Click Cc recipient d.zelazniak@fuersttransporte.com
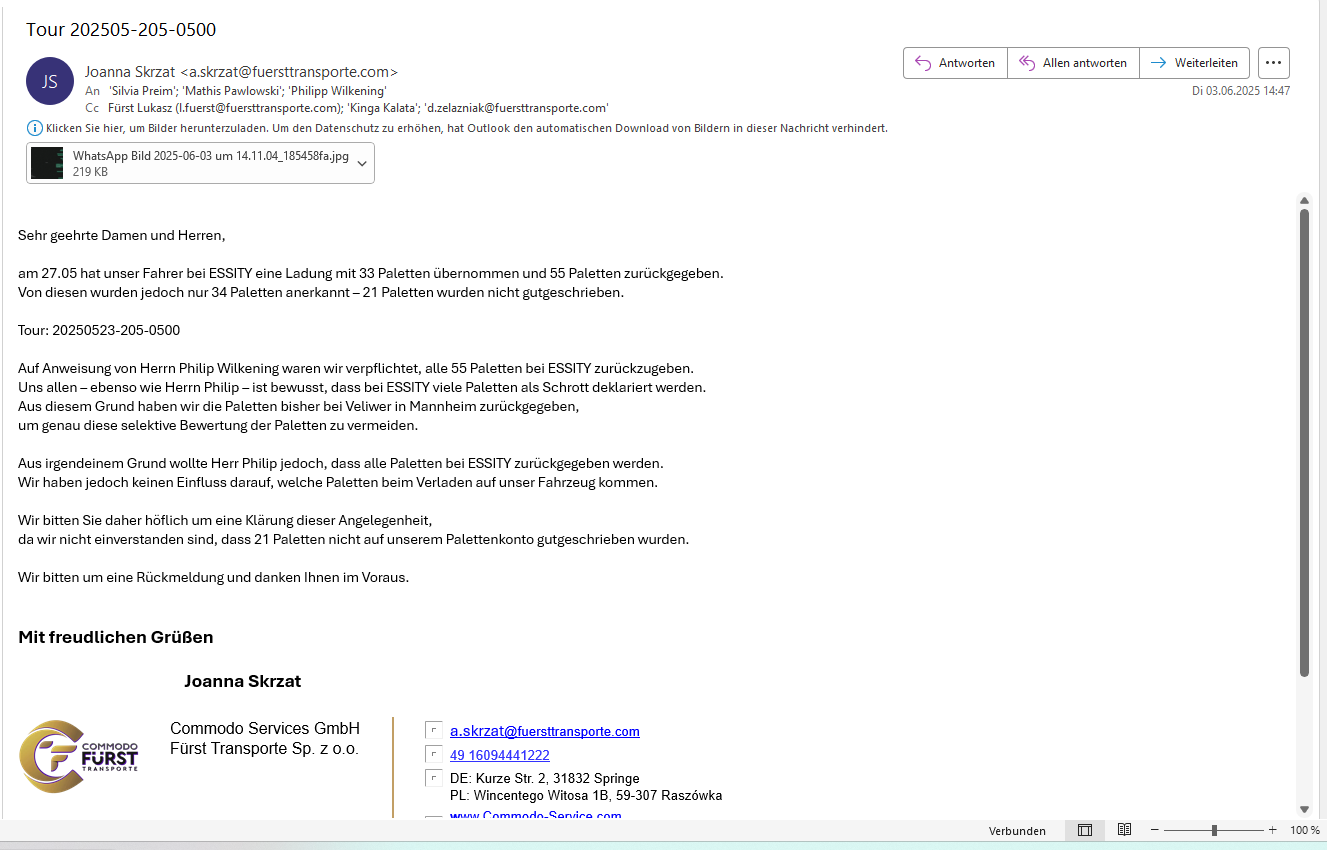 517,108
